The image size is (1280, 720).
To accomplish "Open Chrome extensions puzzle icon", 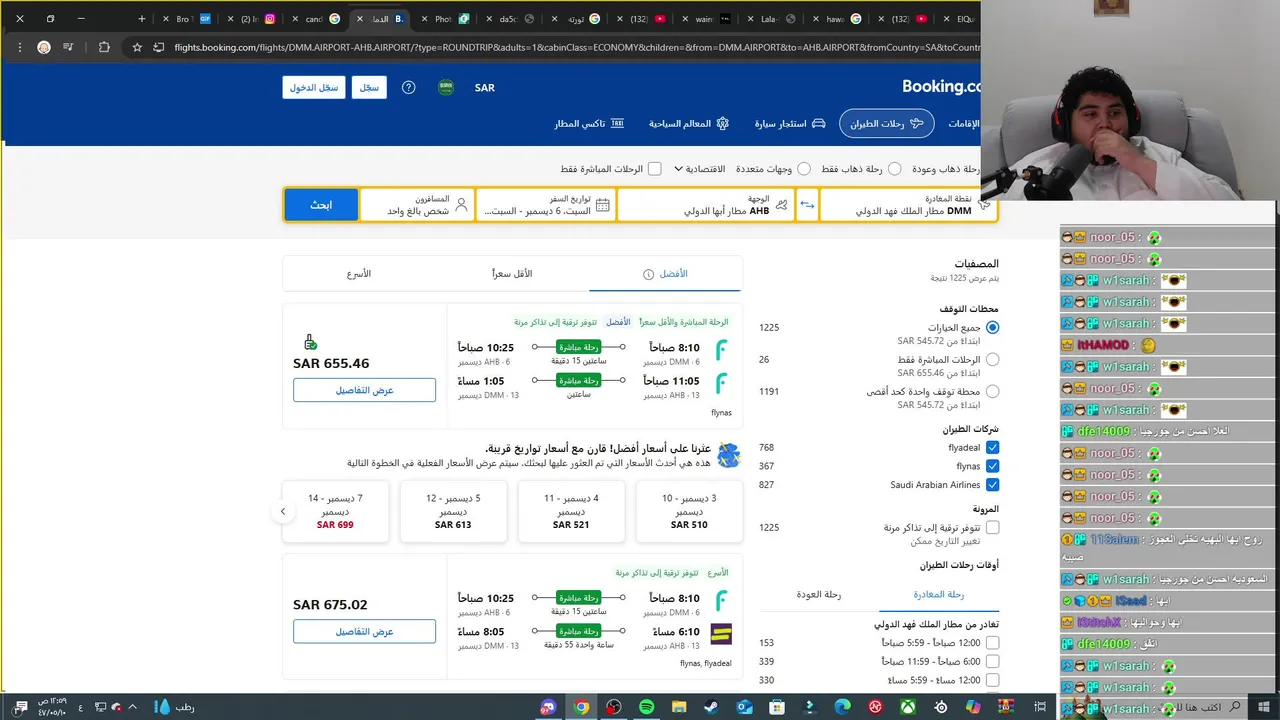I will click(x=104, y=47).
